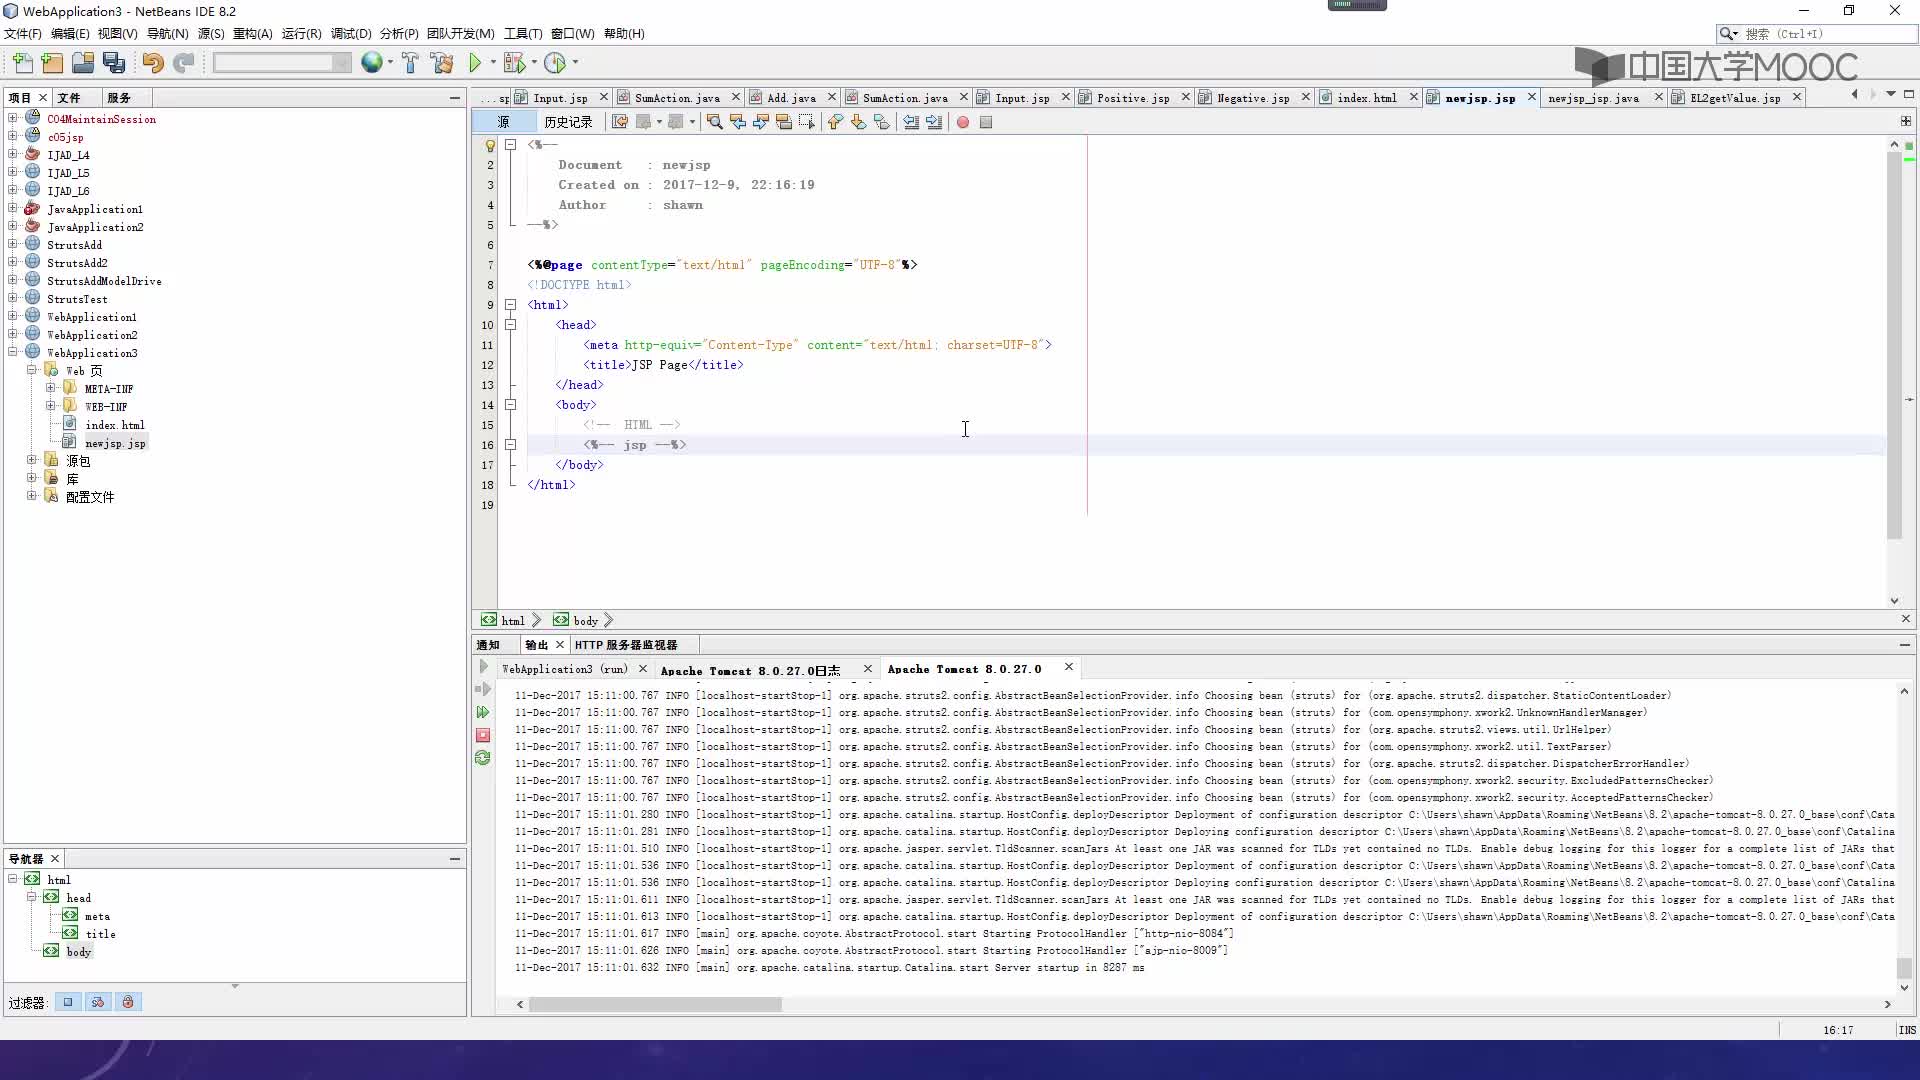The width and height of the screenshot is (1920, 1080).
Task: Expand the WEB-INF folder
Action: point(50,407)
